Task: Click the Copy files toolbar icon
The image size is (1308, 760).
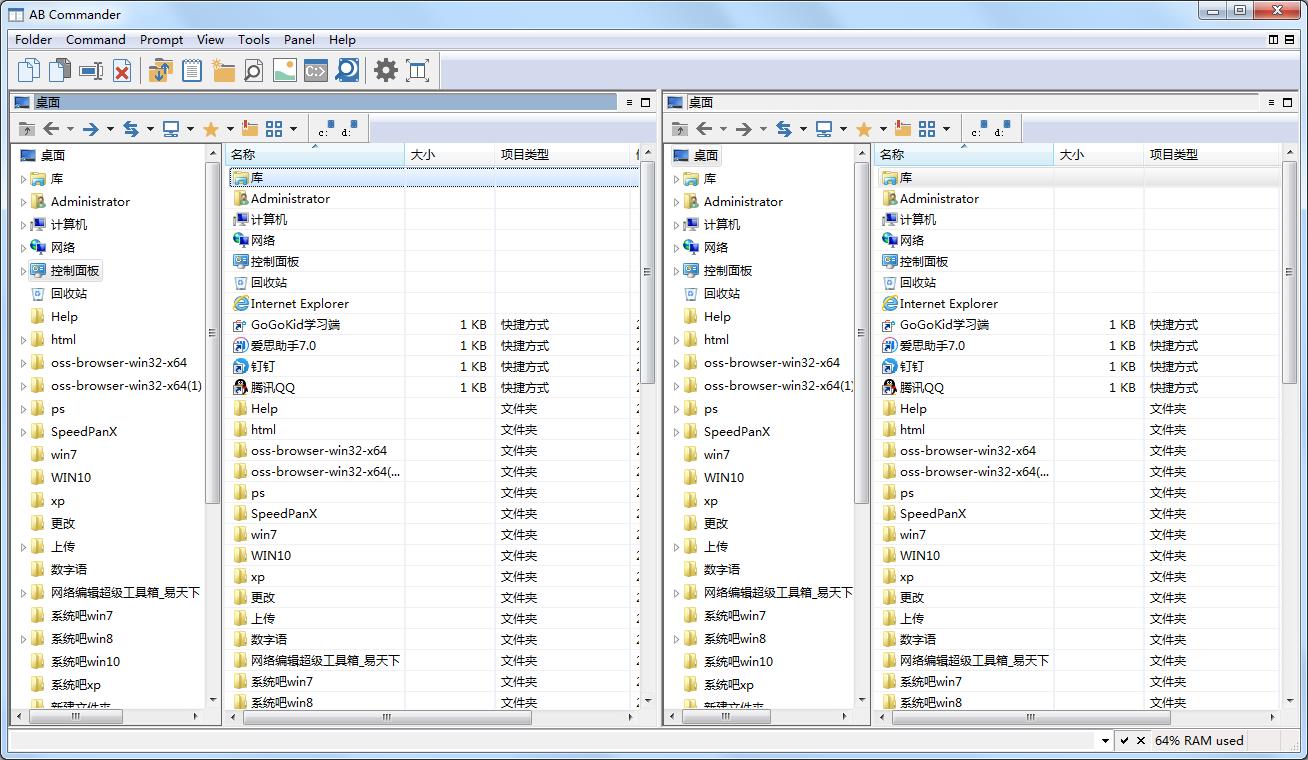Action: 29,70
